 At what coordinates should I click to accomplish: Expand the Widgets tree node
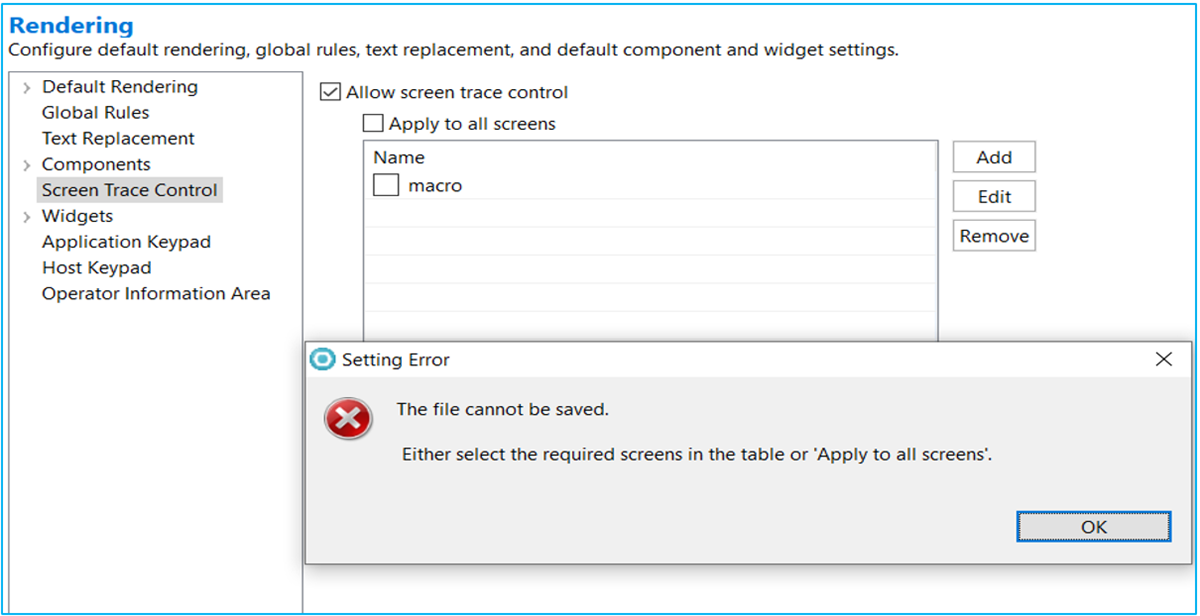tap(27, 217)
